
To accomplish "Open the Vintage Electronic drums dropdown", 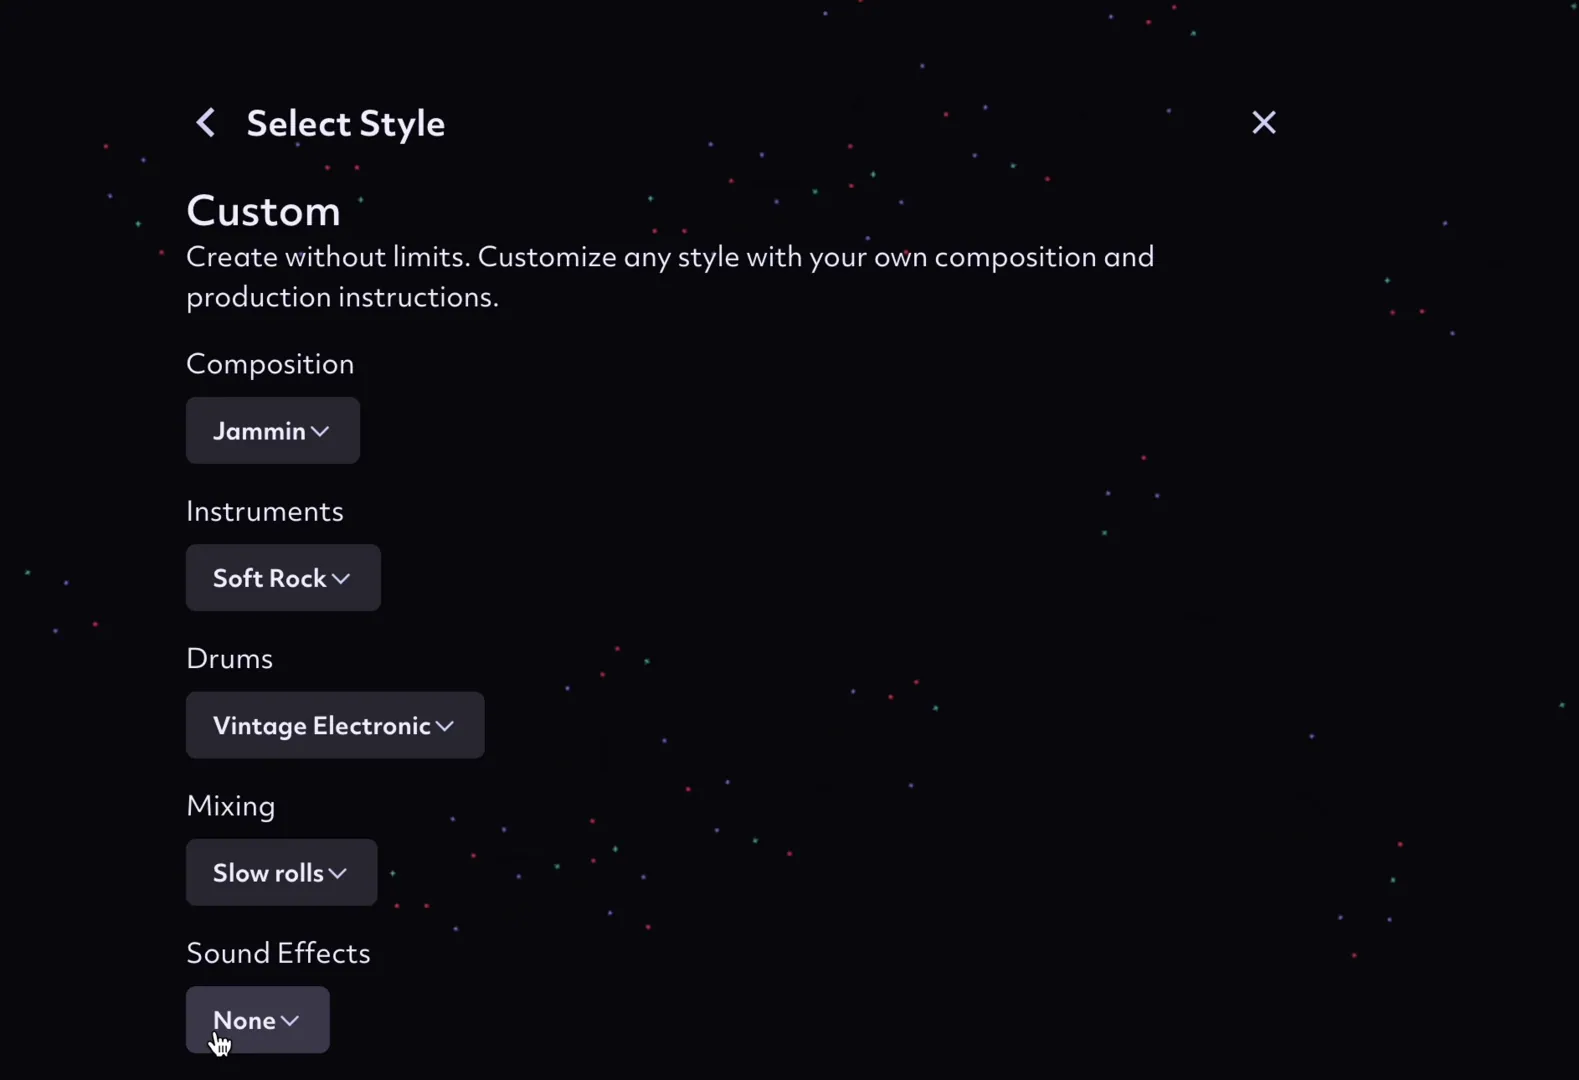I will 334,725.
